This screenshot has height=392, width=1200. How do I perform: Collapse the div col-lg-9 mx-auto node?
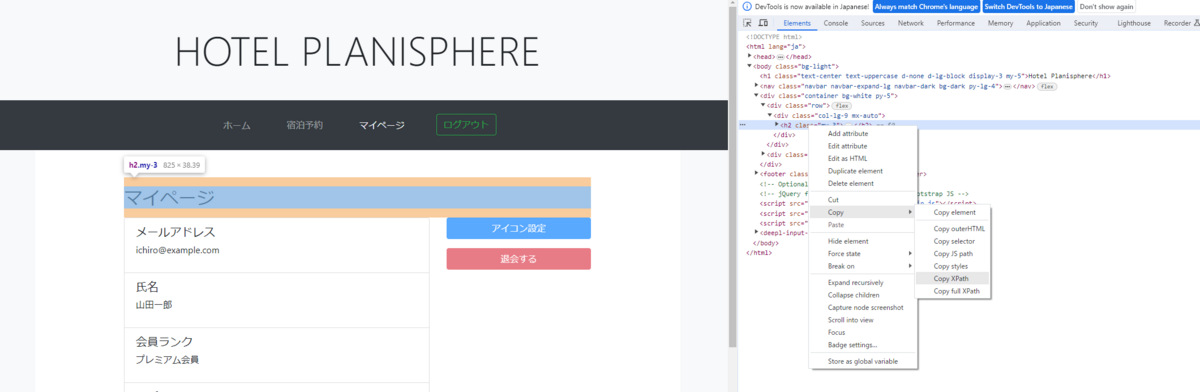[771, 115]
